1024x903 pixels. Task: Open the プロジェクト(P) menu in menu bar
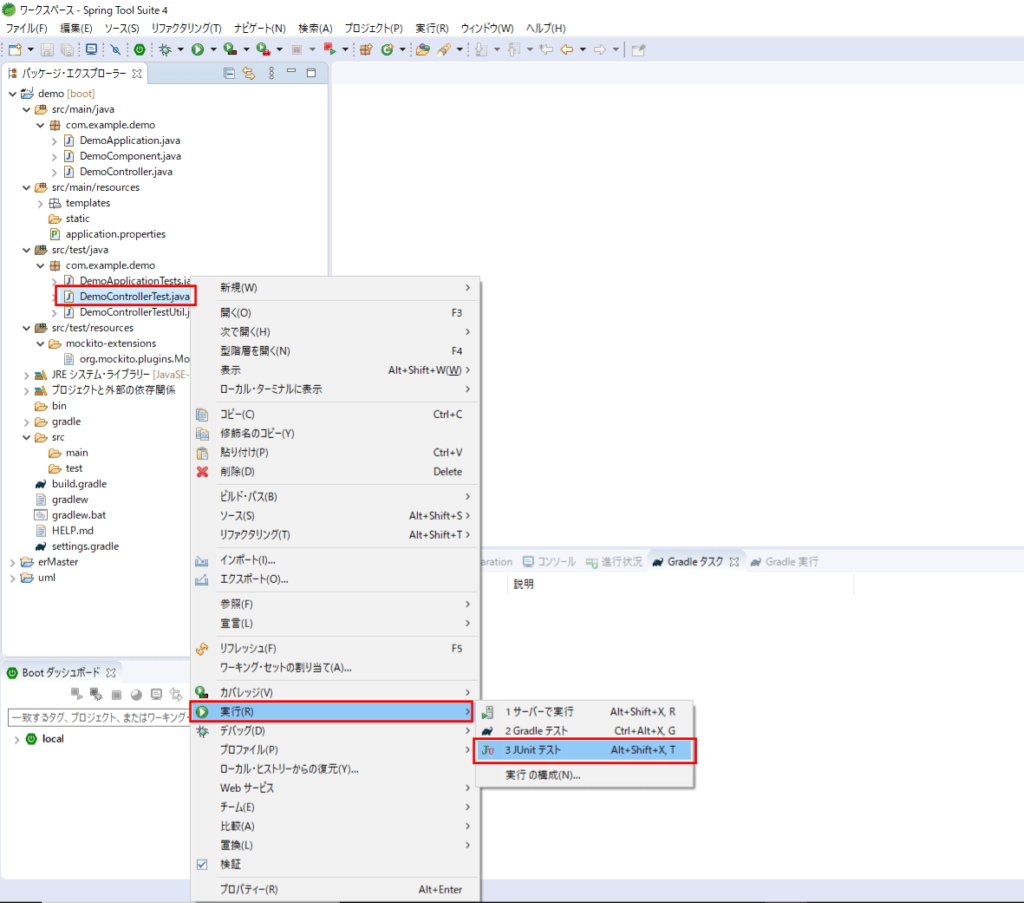(373, 28)
